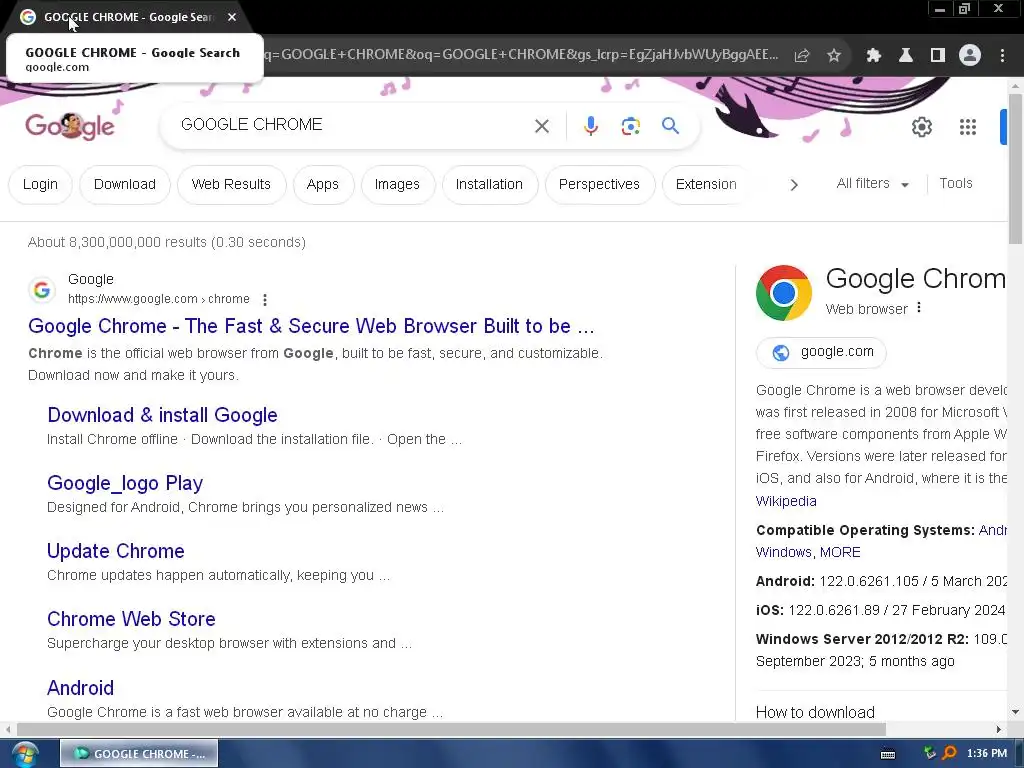Clear the search box with the X icon
The image size is (1024, 768).
click(x=541, y=125)
